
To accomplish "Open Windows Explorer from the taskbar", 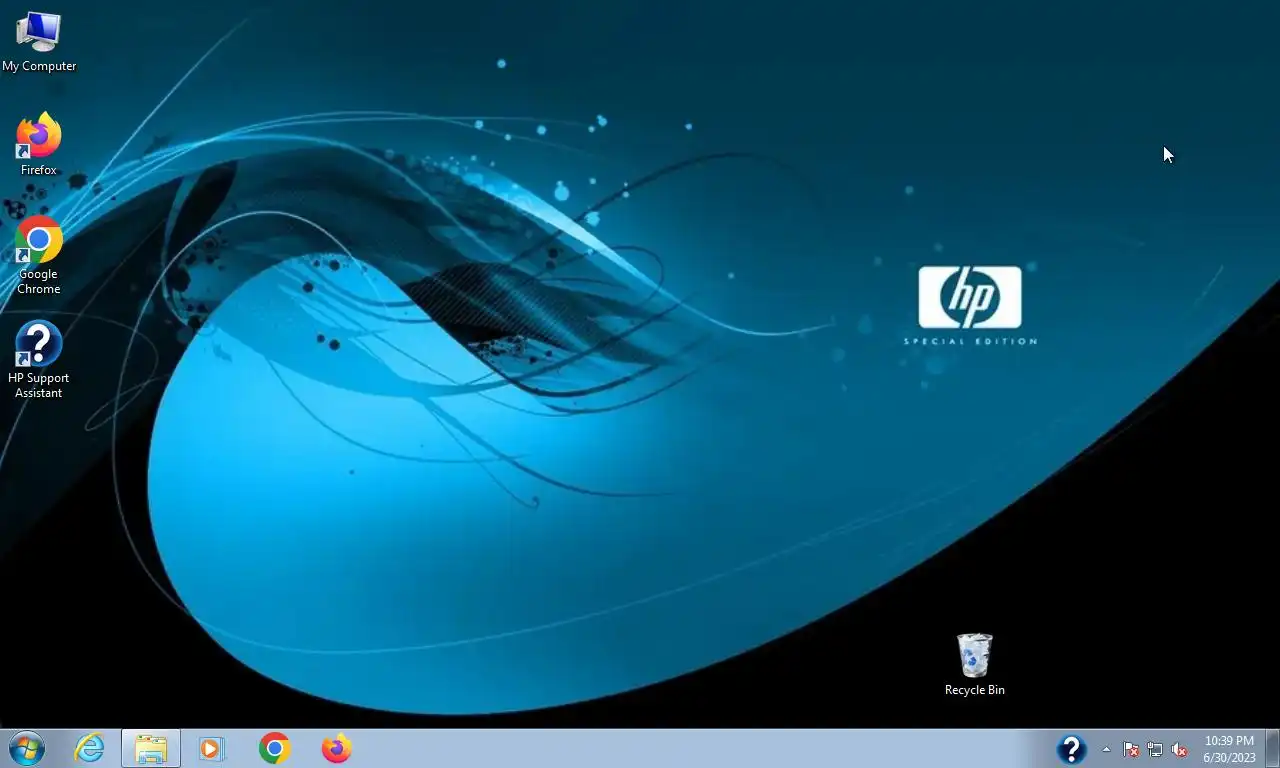I will [151, 748].
